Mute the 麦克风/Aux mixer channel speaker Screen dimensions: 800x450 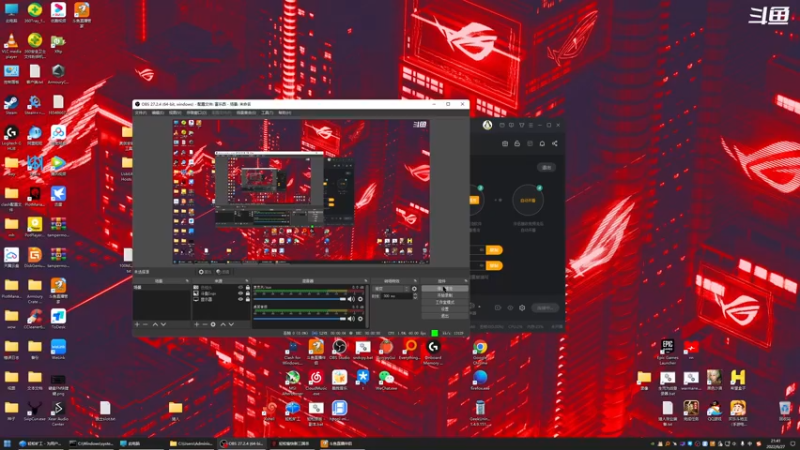point(352,299)
